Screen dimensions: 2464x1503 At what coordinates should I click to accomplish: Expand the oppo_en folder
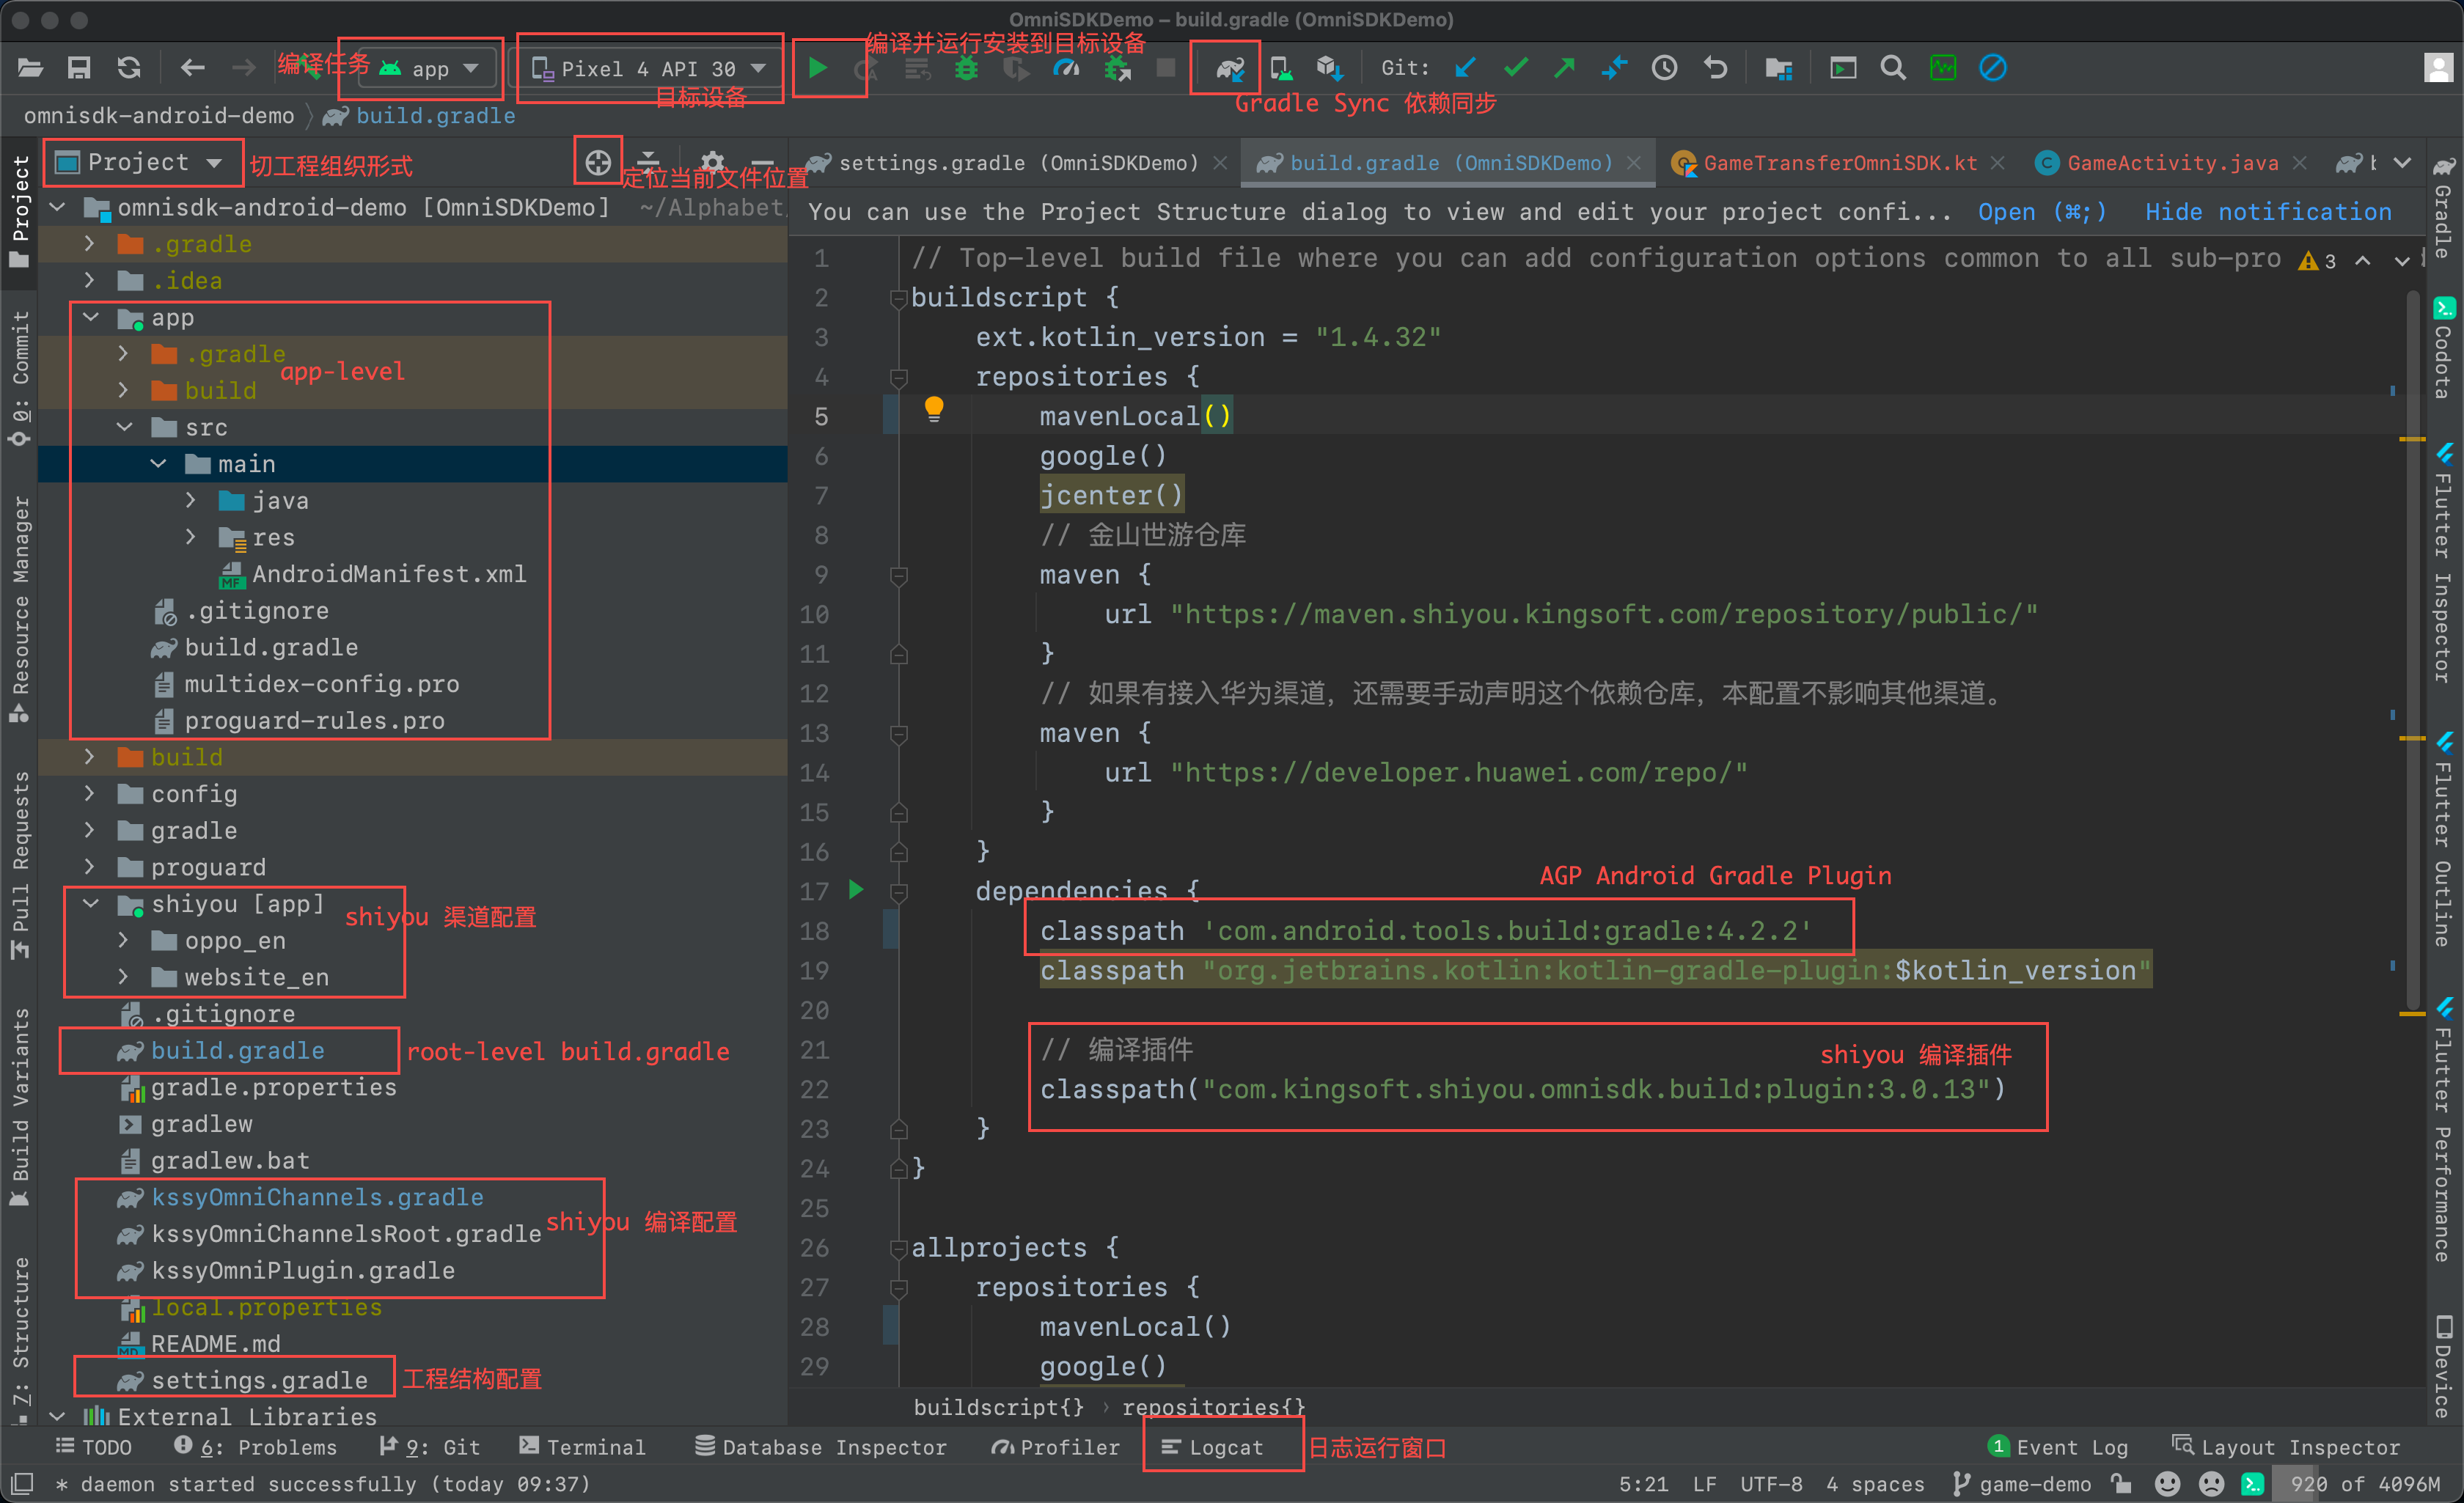tap(124, 940)
